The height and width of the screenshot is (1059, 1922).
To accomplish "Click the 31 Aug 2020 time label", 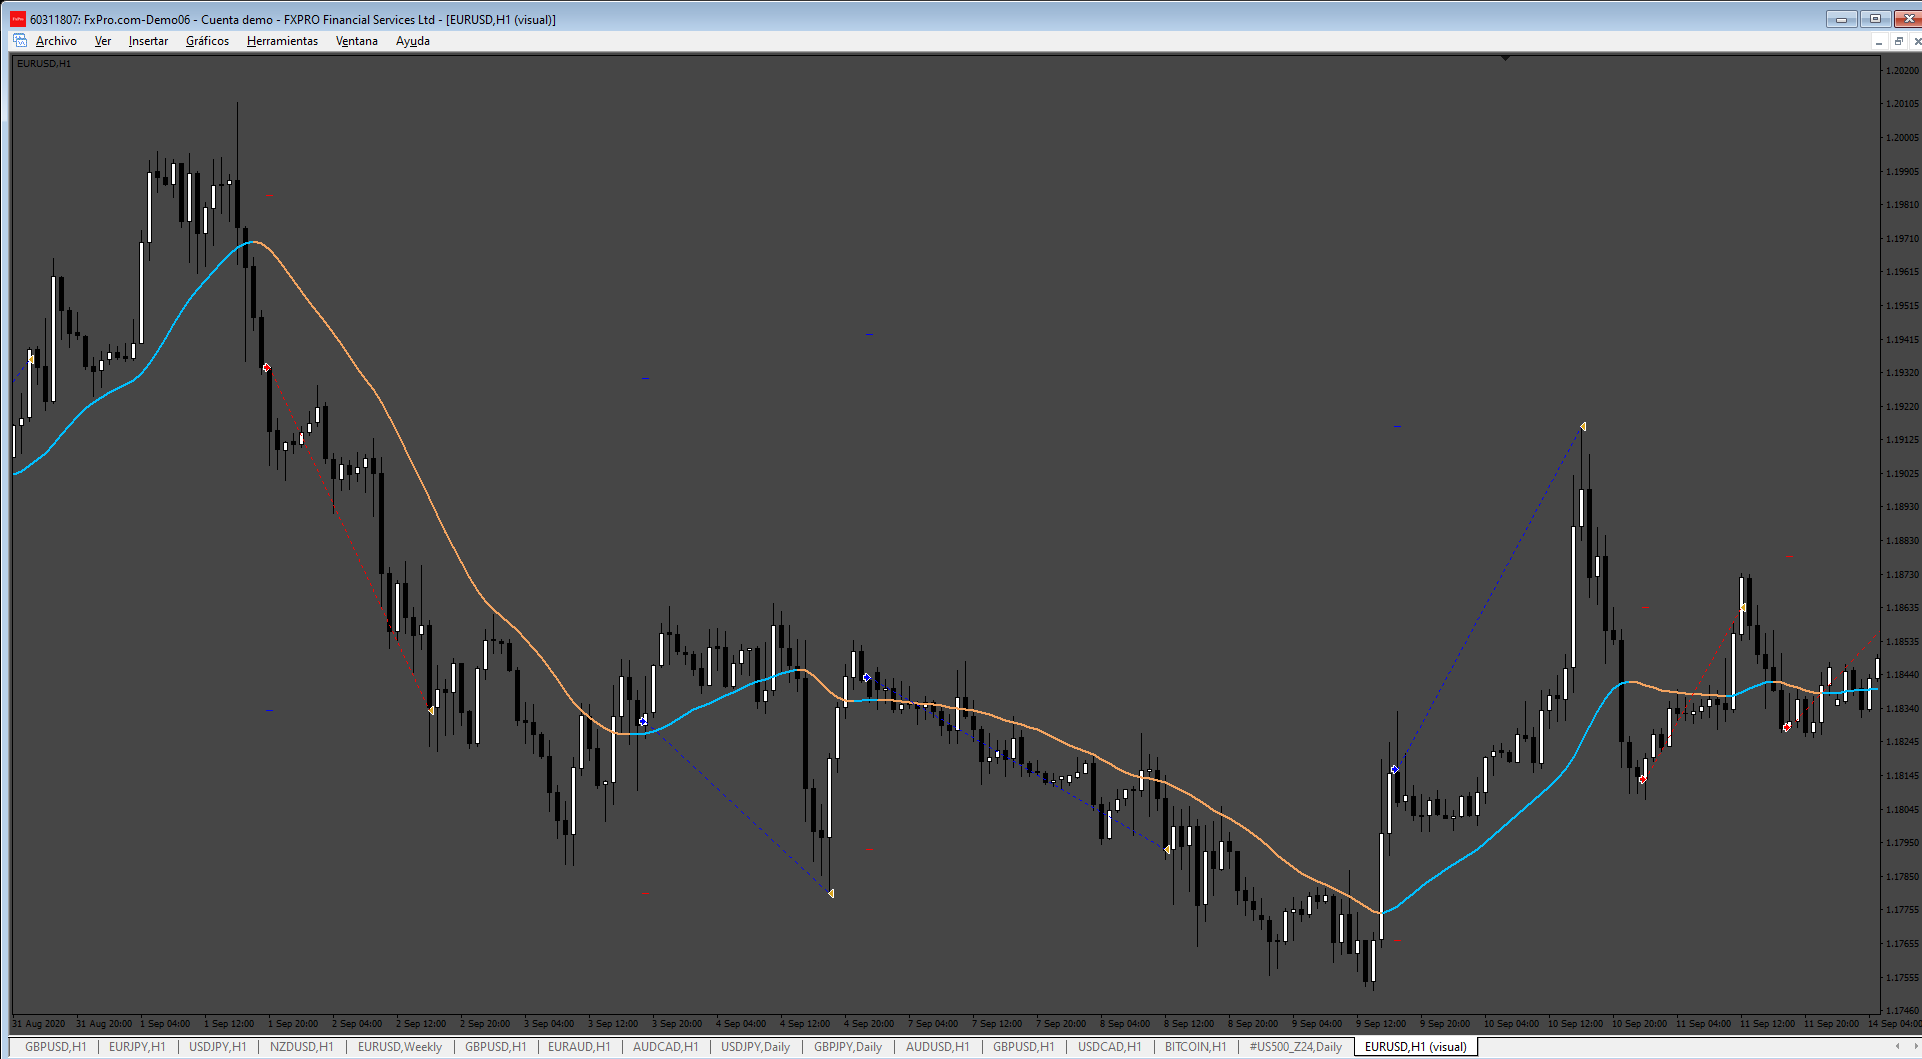I will [x=39, y=1024].
